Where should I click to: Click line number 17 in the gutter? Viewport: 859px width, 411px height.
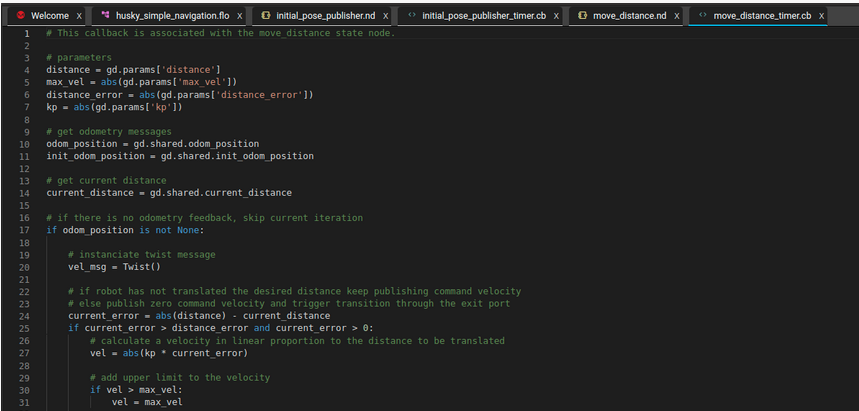24,230
